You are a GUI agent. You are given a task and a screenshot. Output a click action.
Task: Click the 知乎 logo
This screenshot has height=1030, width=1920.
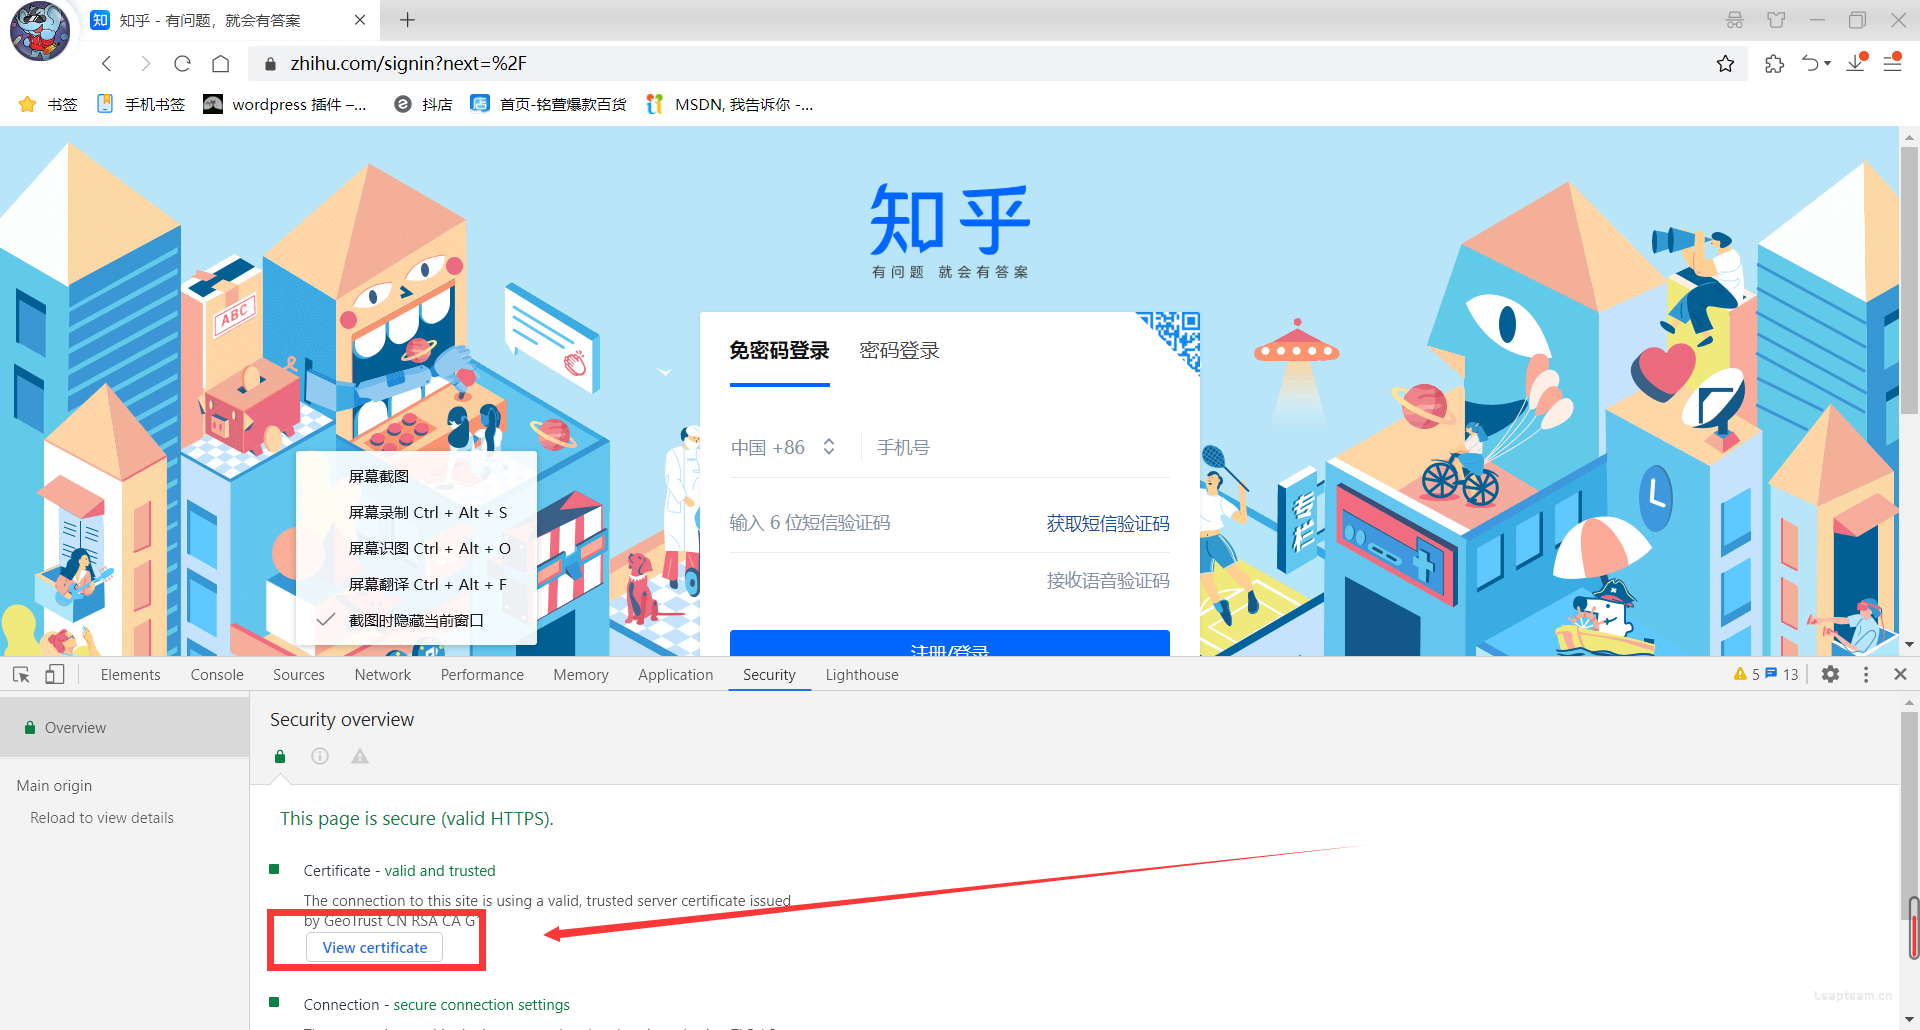pyautogui.click(x=950, y=220)
